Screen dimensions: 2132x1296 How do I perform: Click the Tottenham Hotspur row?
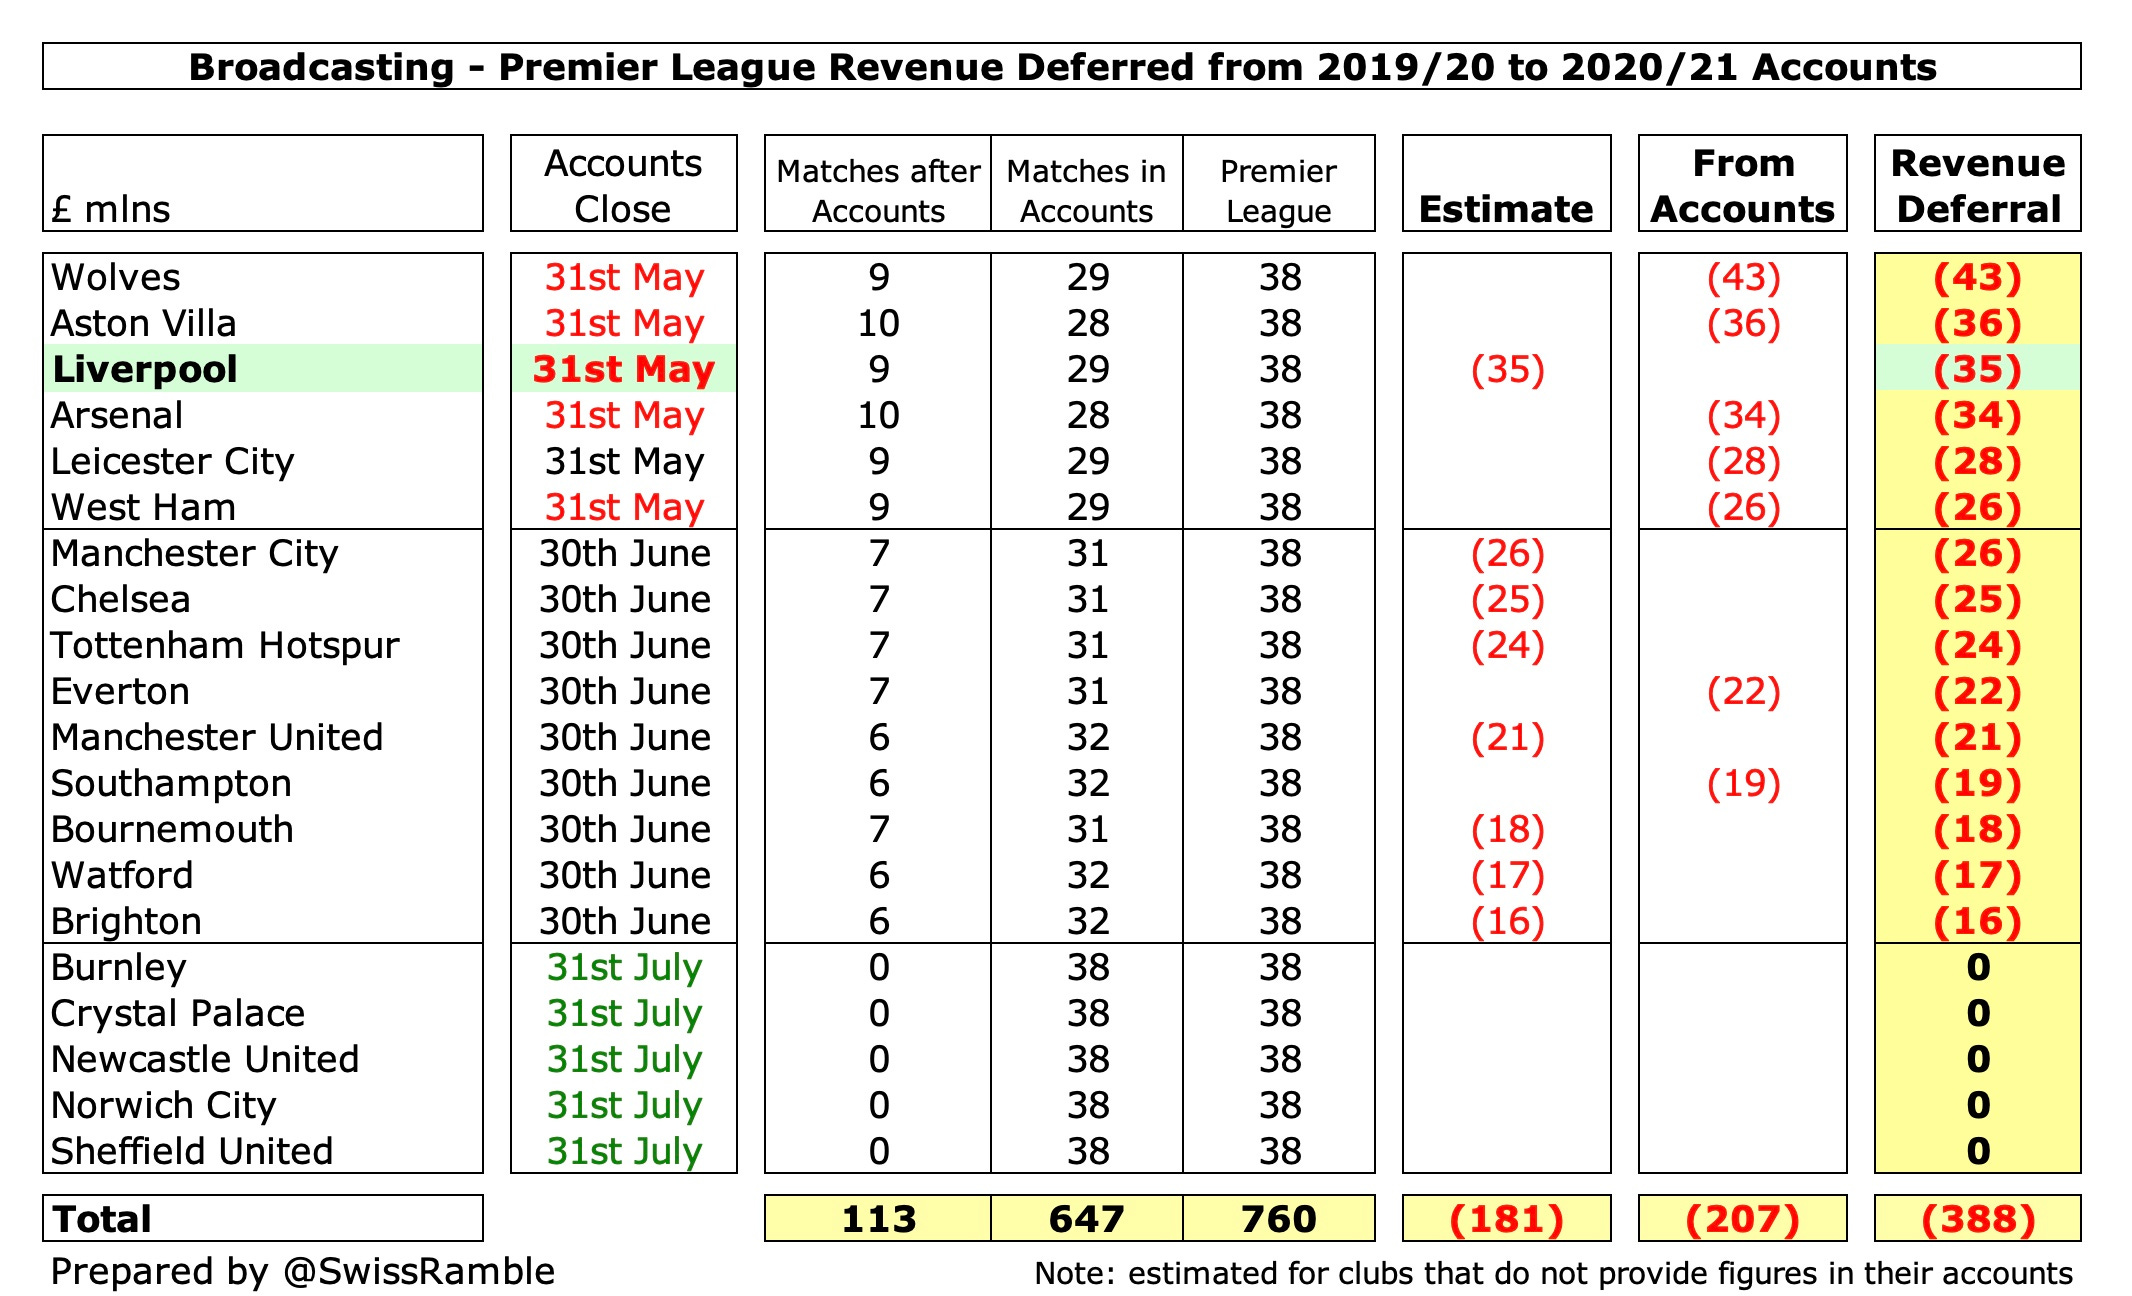(x=222, y=645)
